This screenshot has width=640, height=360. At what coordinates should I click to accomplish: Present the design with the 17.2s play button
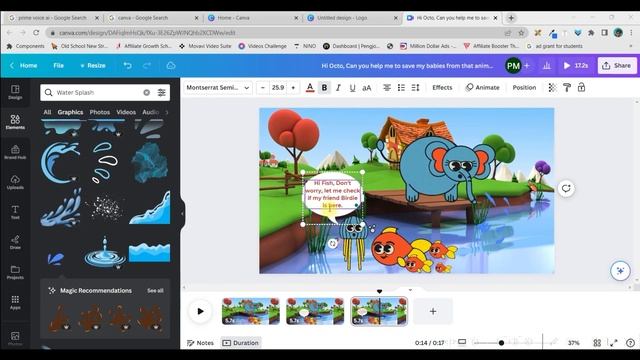[x=576, y=65]
